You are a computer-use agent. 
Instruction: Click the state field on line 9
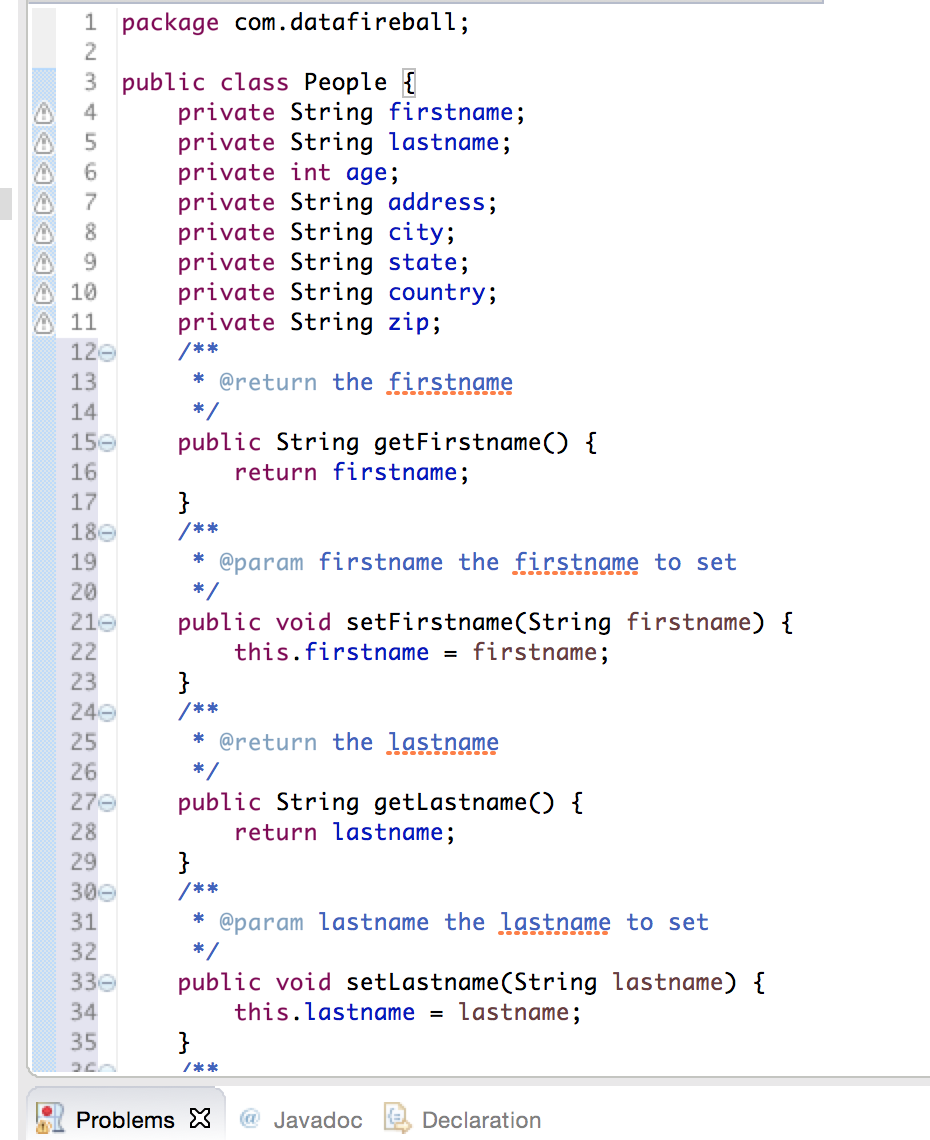(x=422, y=262)
